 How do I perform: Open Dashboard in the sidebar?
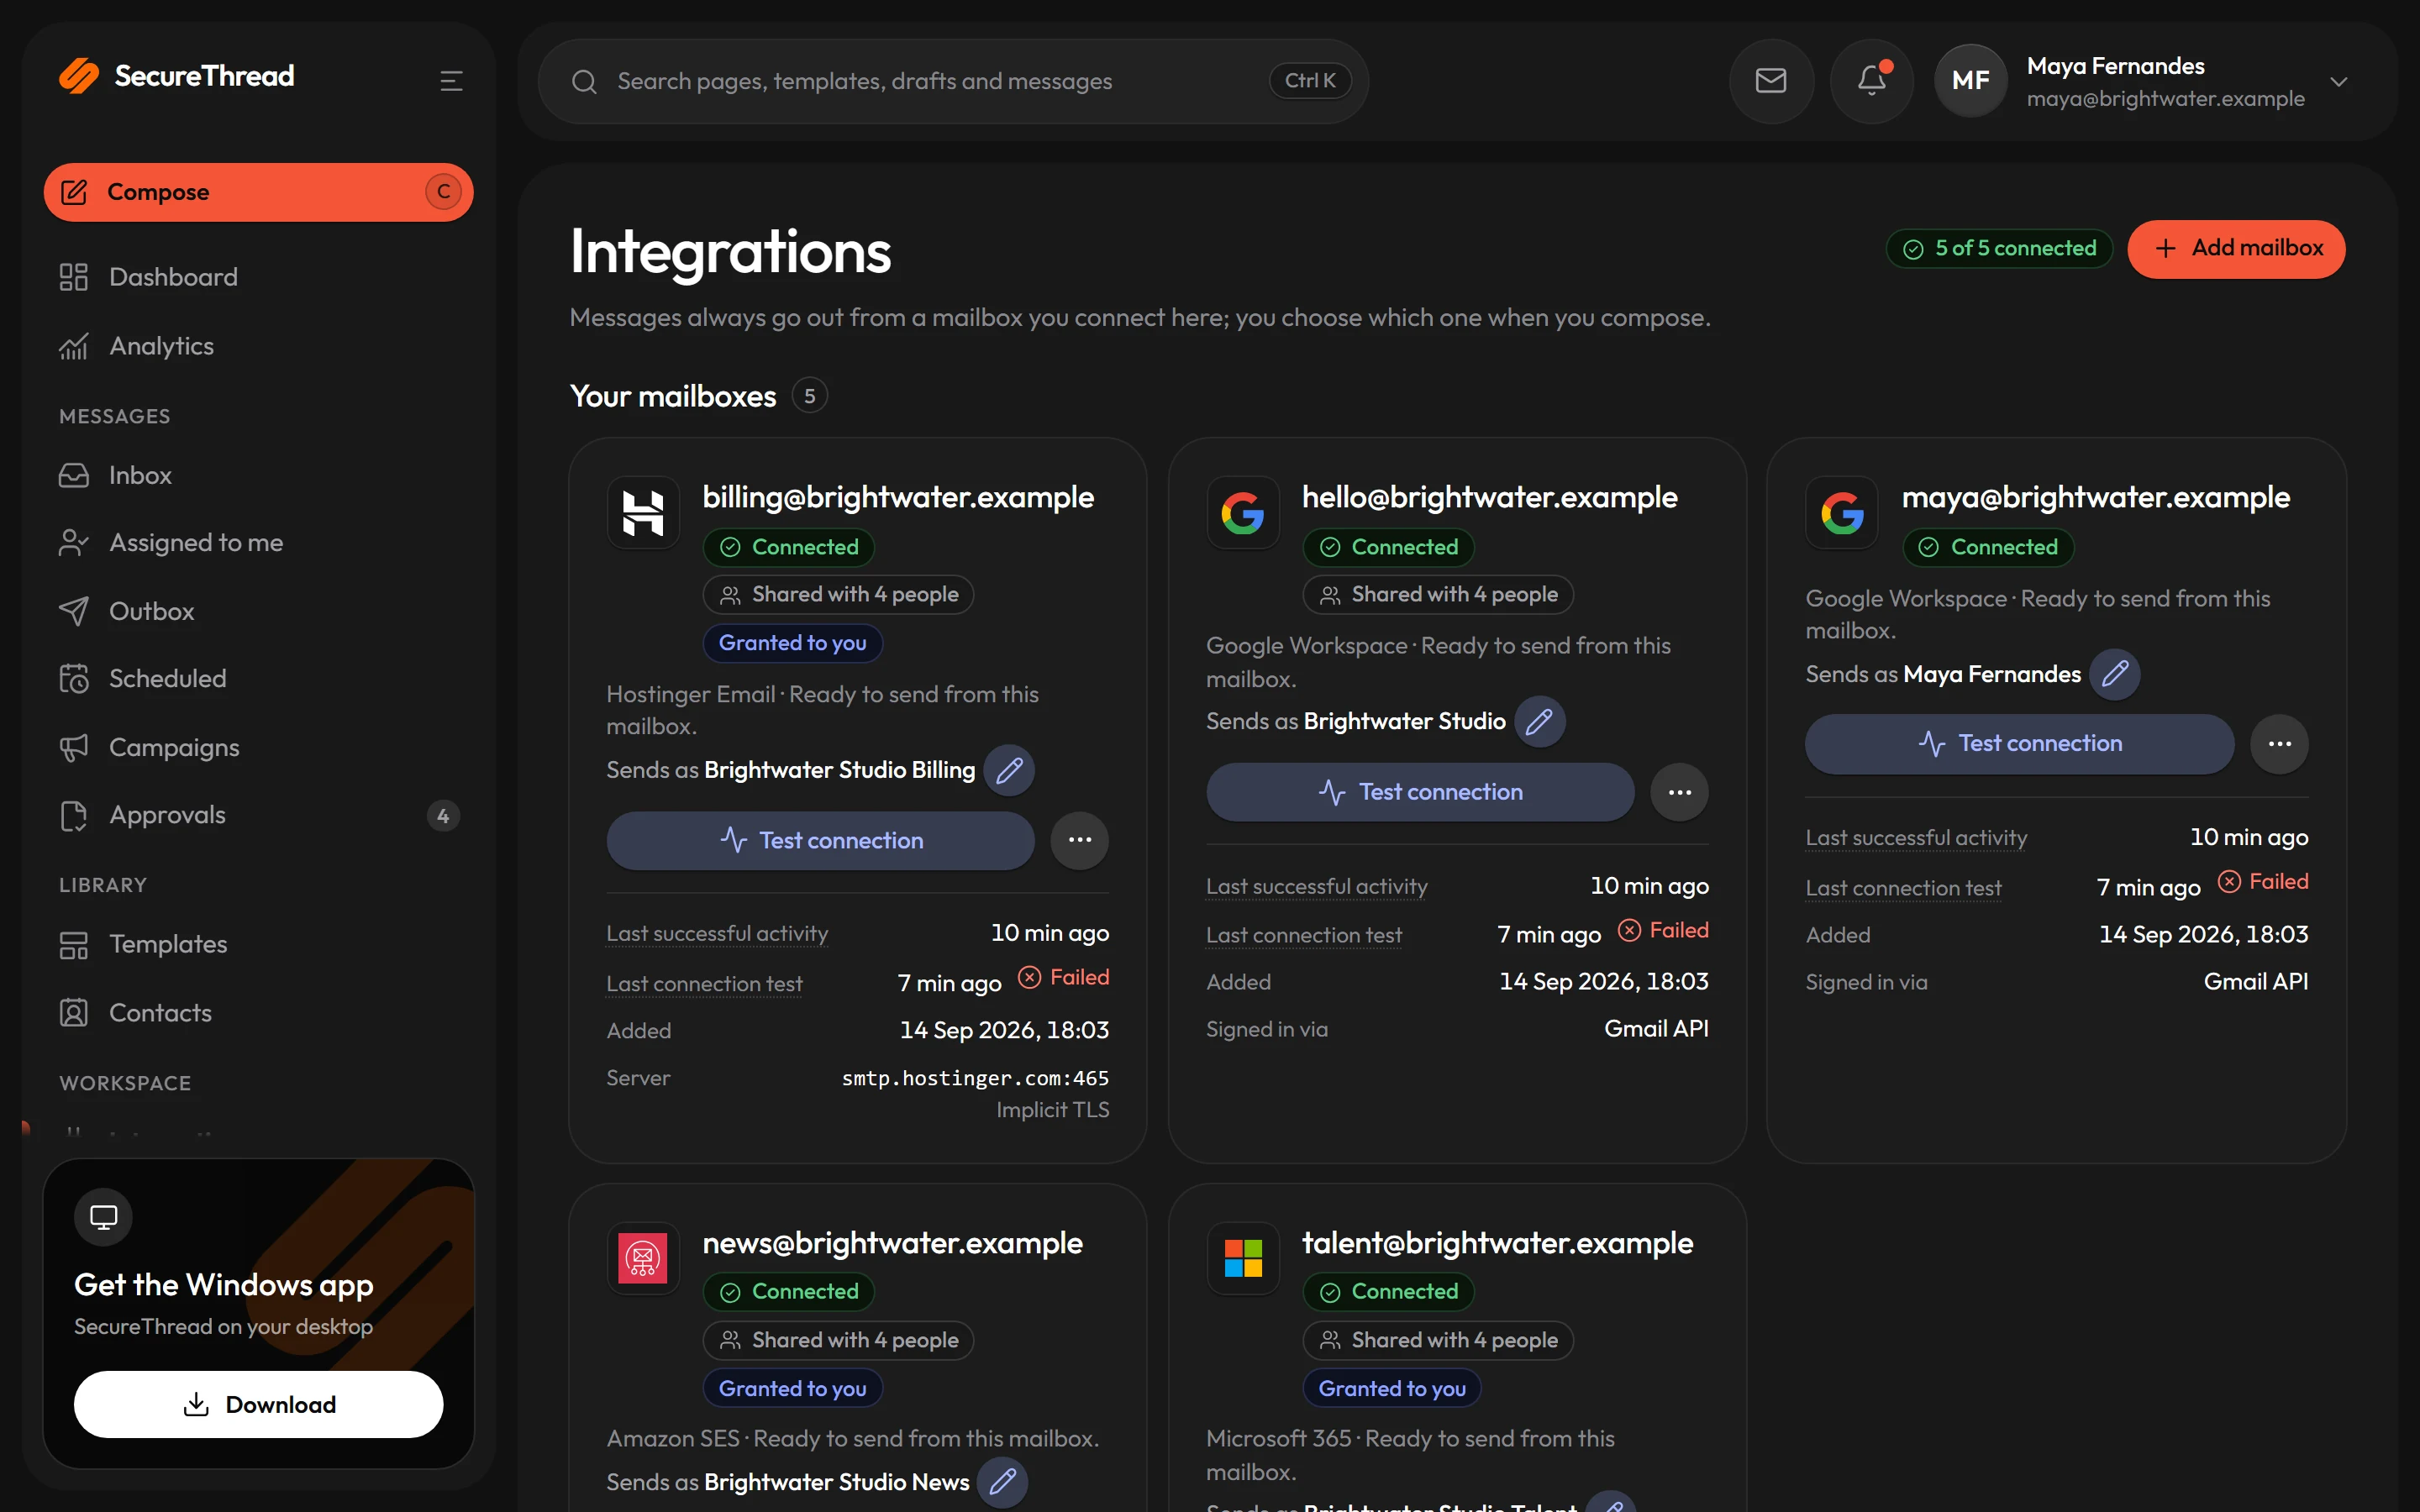tap(258, 277)
